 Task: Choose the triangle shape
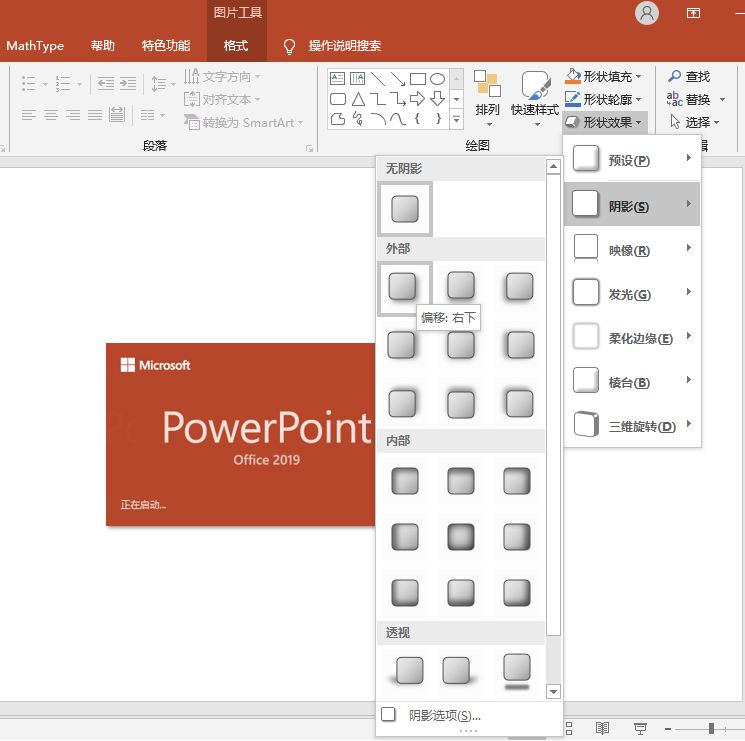click(358, 99)
